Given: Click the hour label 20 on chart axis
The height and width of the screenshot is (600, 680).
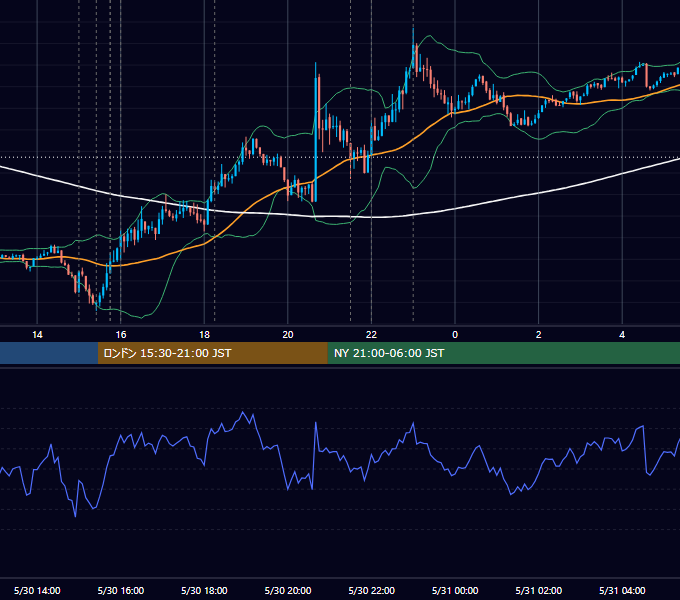Looking at the screenshot, I should 288,335.
